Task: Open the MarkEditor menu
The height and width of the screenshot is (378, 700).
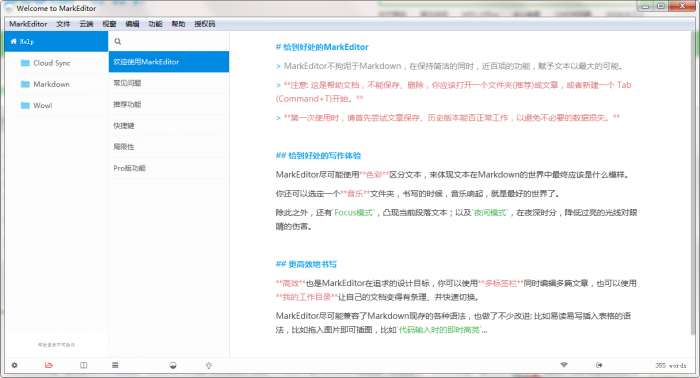Action: coord(28,24)
